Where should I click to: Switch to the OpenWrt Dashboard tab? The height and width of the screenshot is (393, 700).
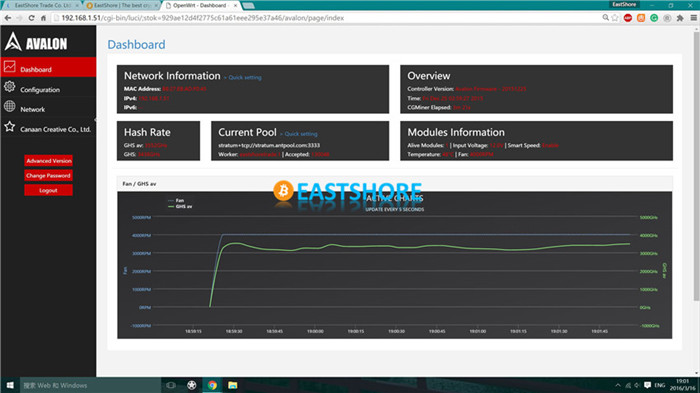pos(201,5)
